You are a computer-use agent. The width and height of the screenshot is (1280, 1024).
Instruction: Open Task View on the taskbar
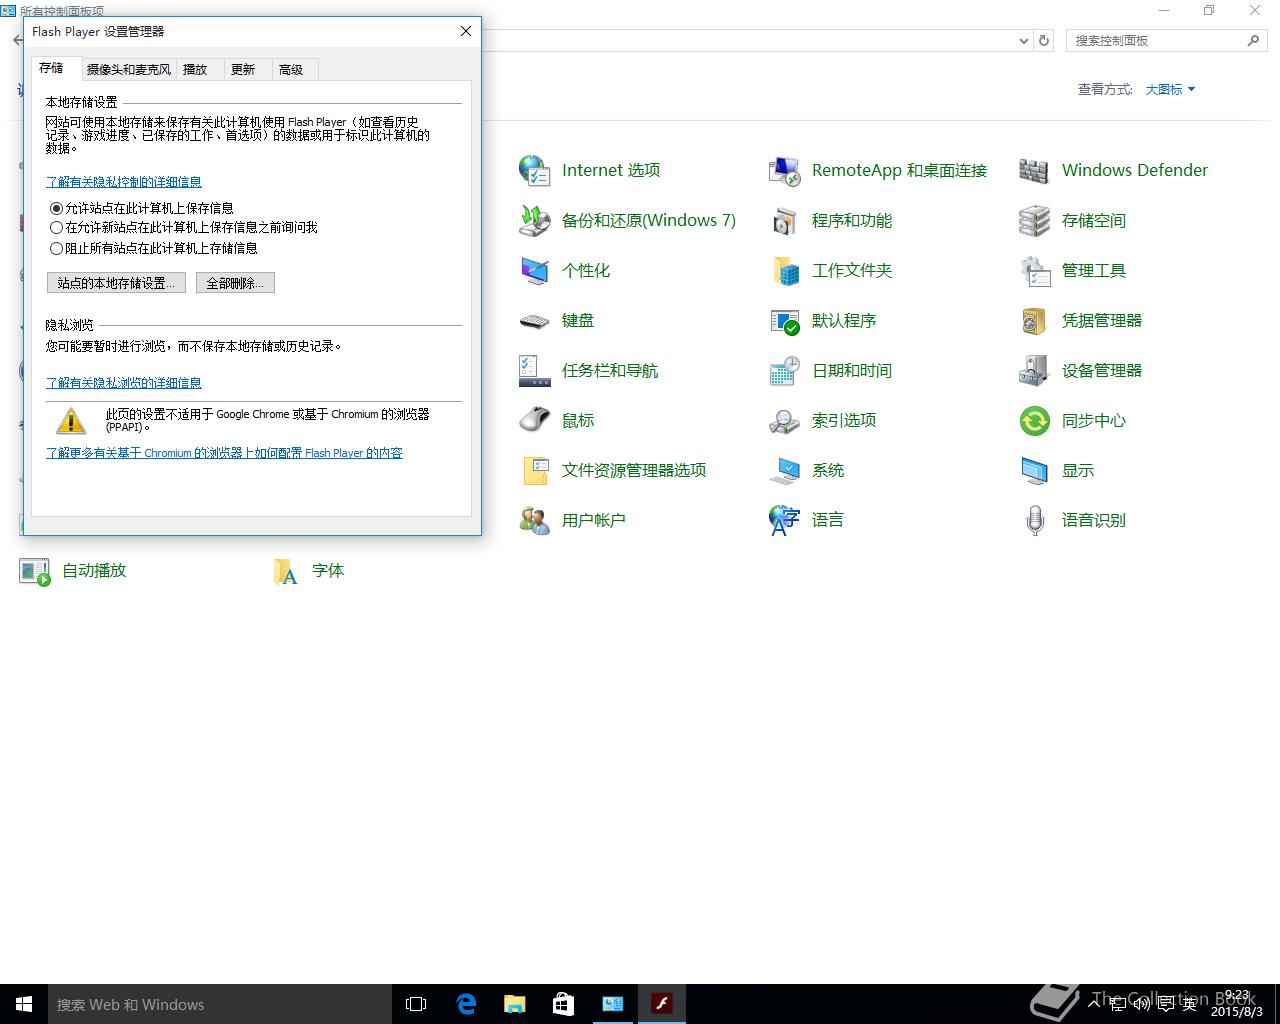point(416,1004)
